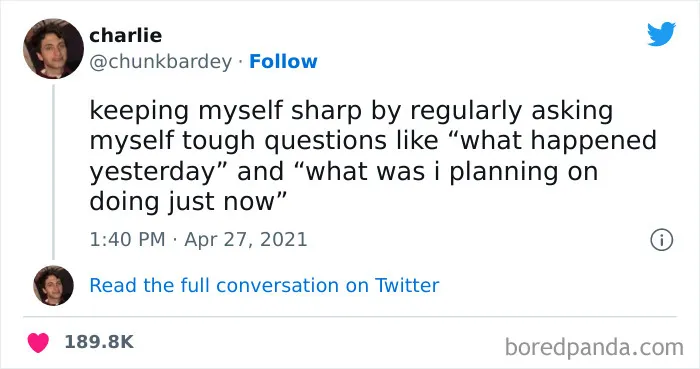Click the Twitter bird logo
This screenshot has height=369, width=700.
661,33
